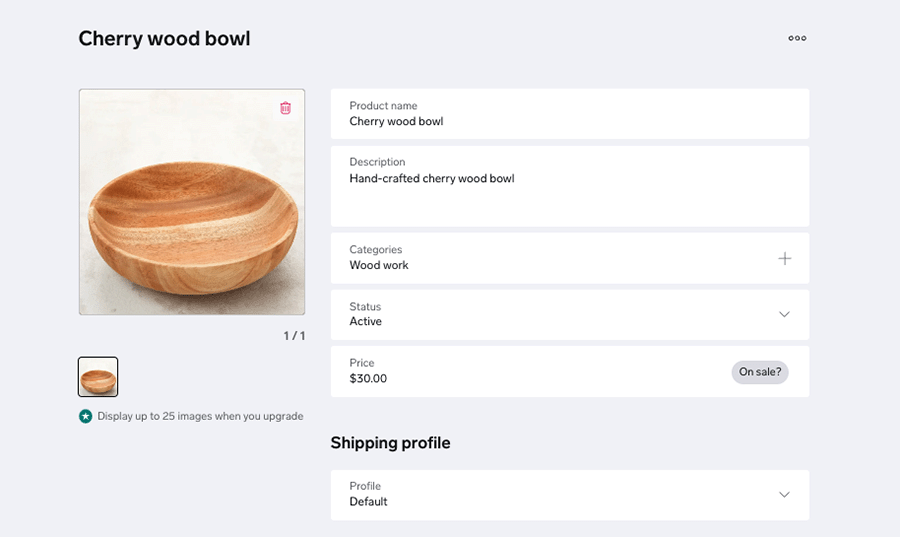
Task: Select the Wood work category value
Action: [379, 265]
